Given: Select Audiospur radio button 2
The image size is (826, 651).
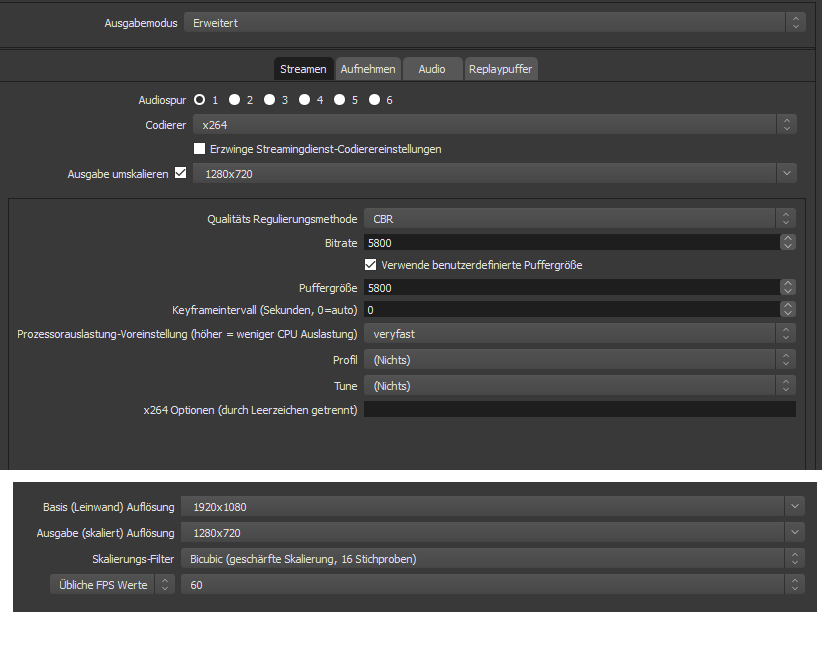Looking at the screenshot, I should click(234, 100).
